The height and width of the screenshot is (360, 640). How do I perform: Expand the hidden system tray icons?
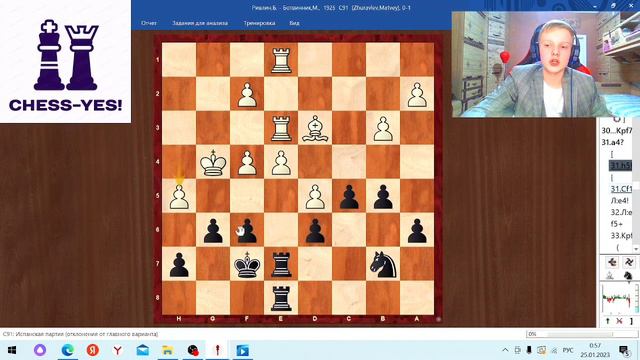(505, 350)
